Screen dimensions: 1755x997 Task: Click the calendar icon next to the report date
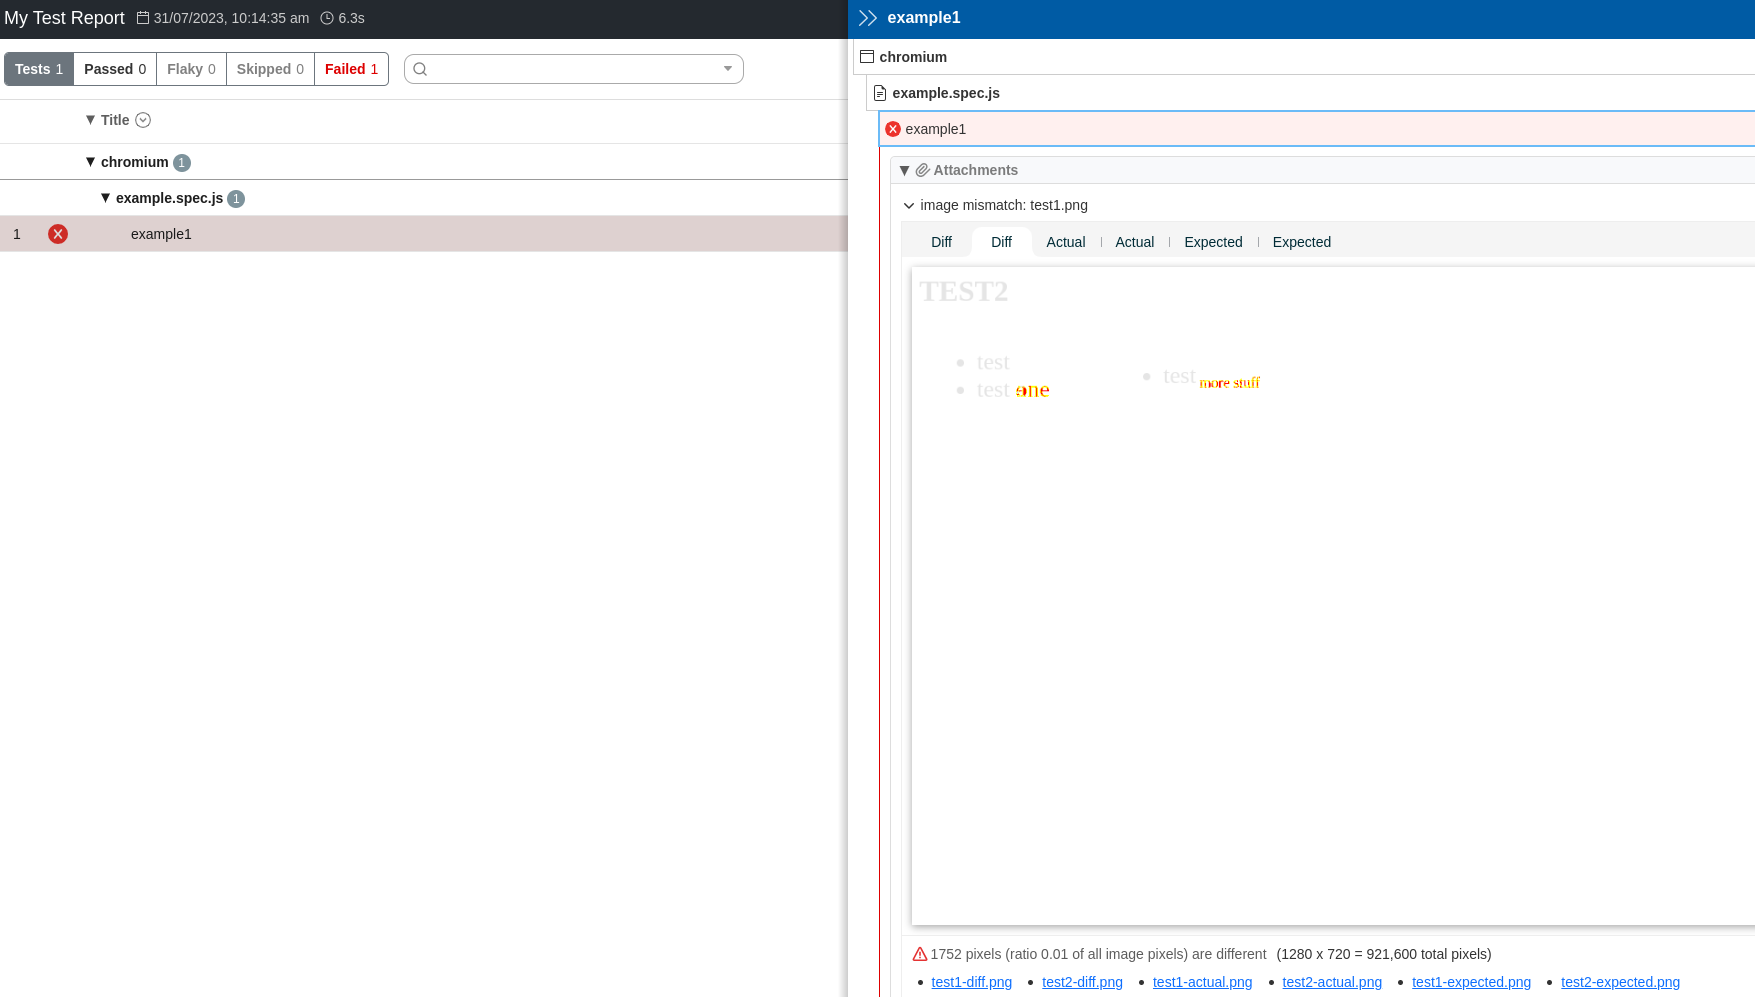[x=142, y=17]
